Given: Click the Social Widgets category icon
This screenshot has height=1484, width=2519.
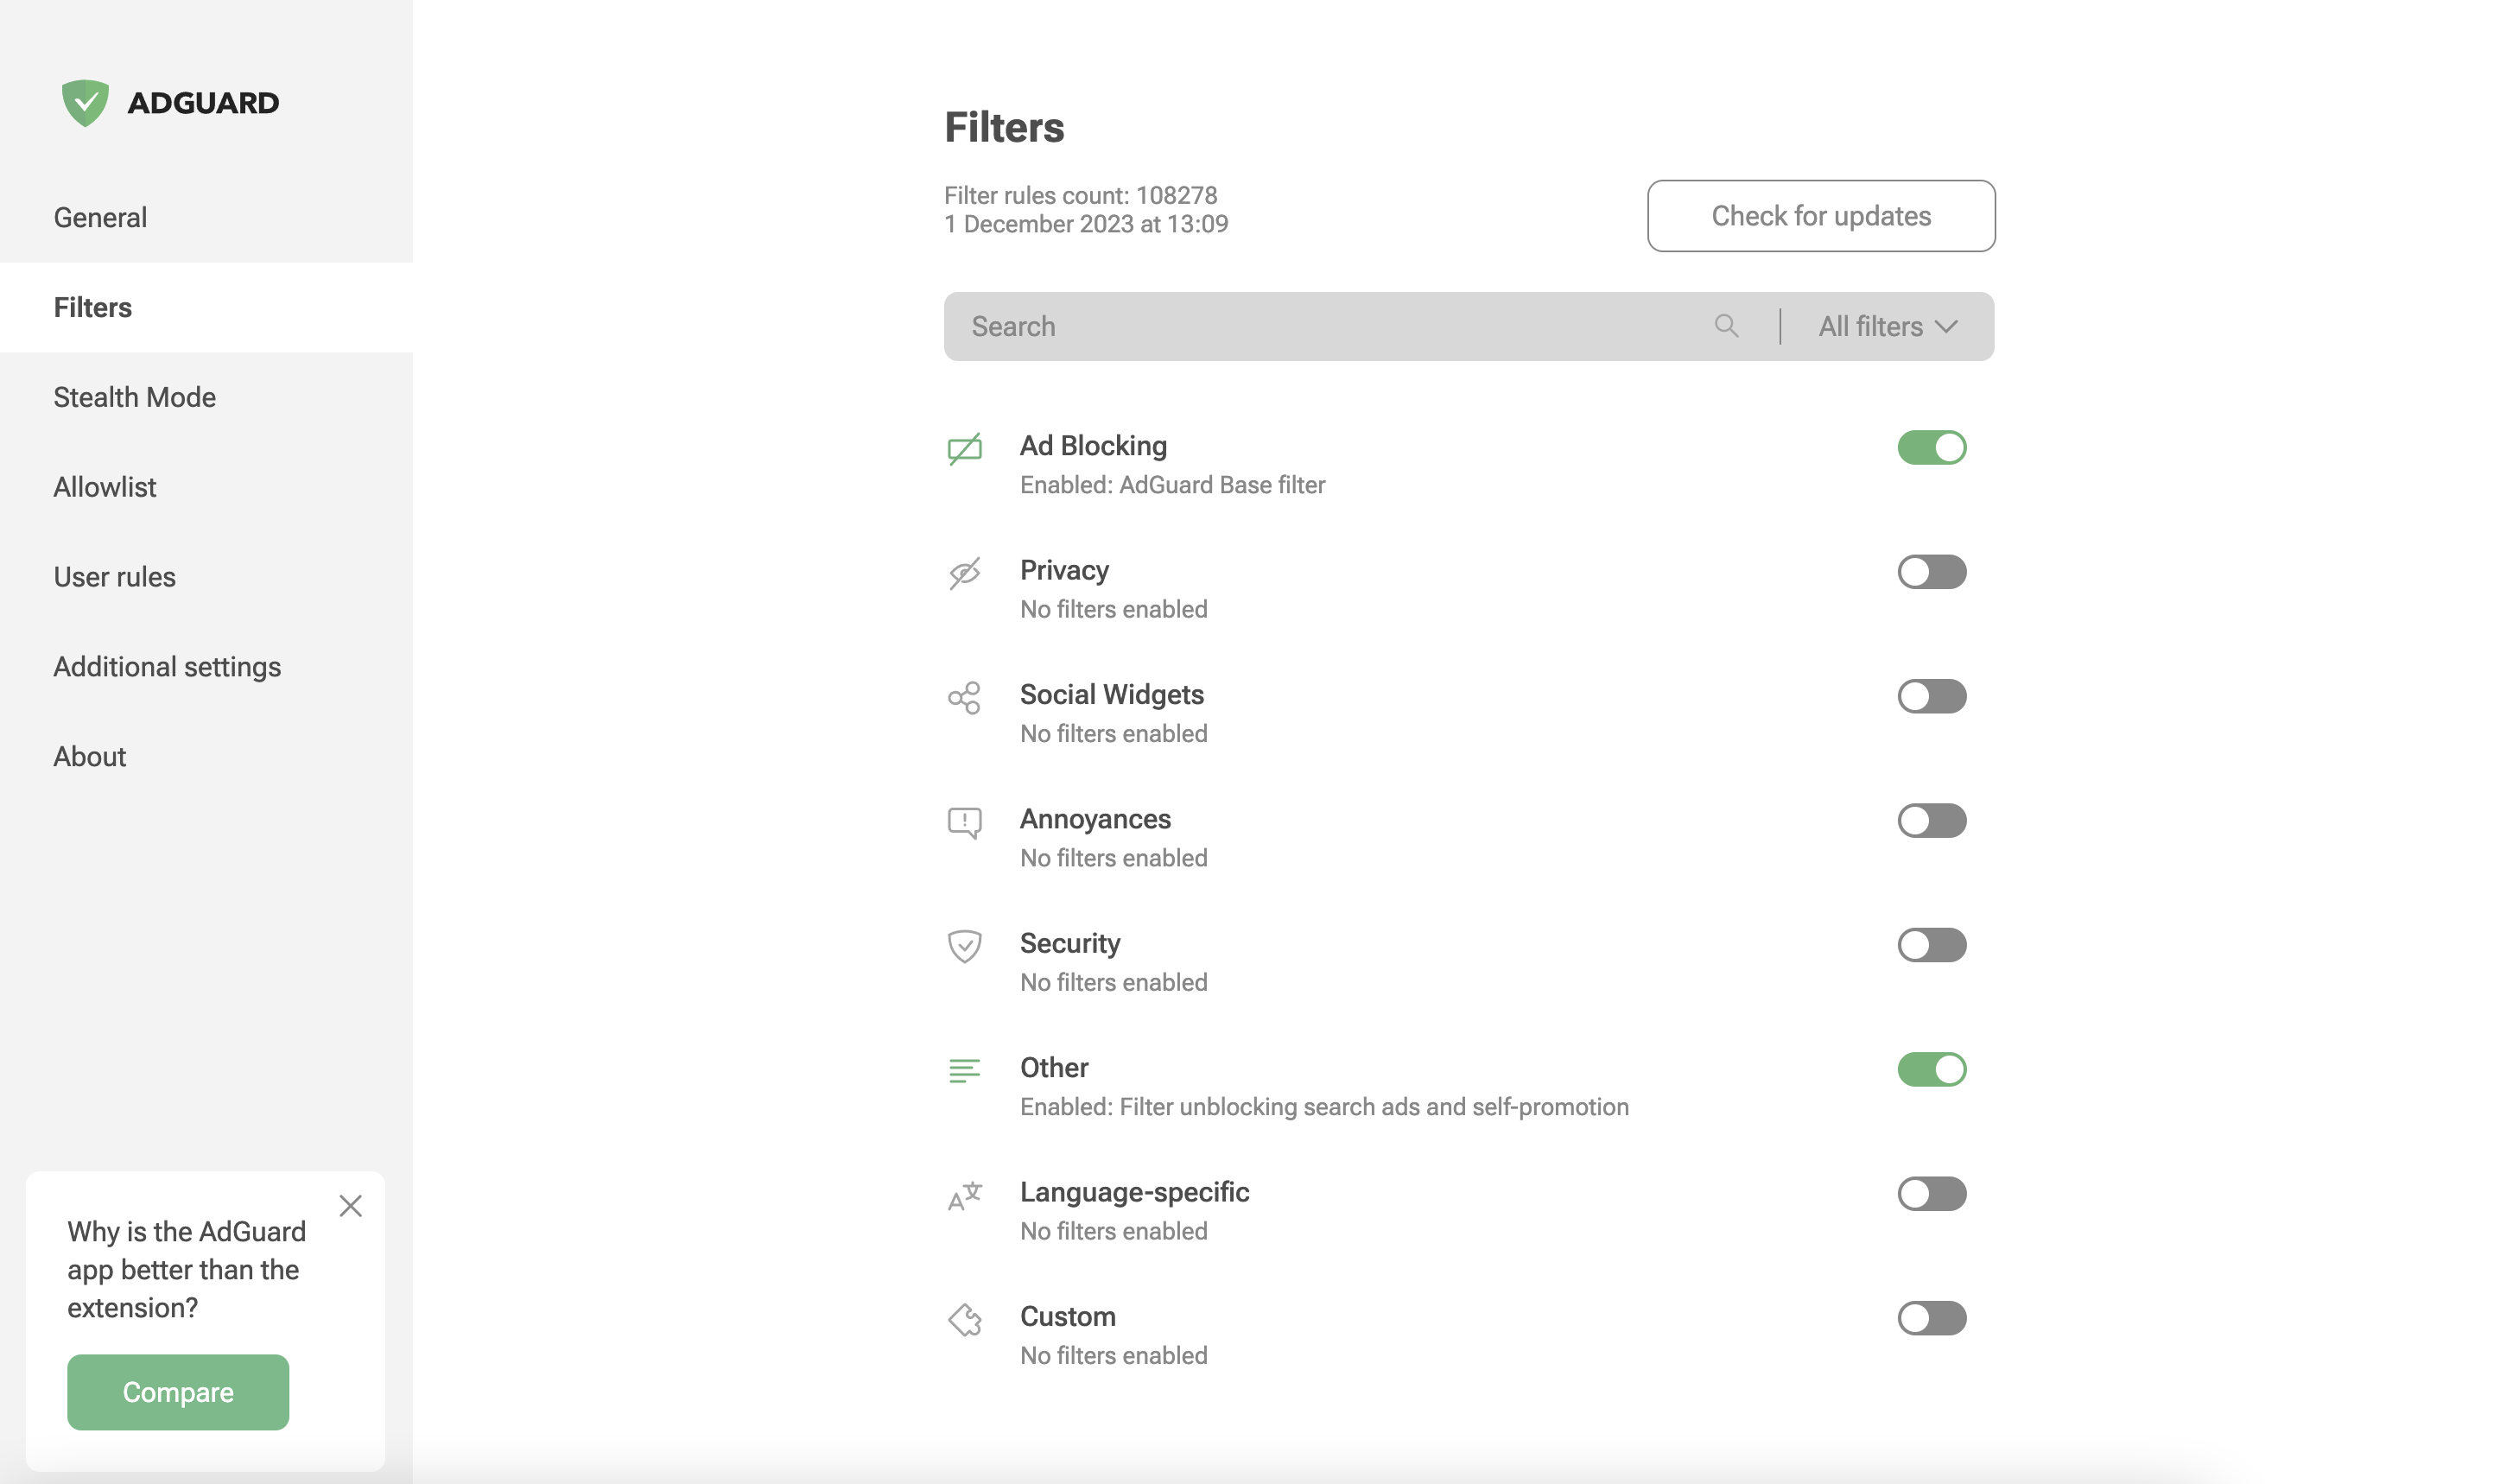Looking at the screenshot, I should [x=965, y=694].
